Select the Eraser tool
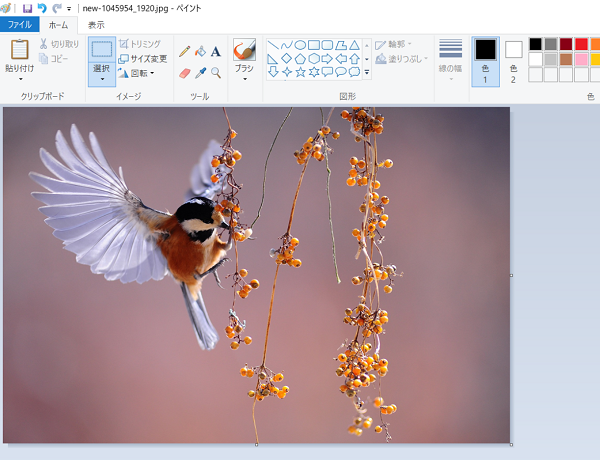The image size is (600, 460). click(185, 73)
